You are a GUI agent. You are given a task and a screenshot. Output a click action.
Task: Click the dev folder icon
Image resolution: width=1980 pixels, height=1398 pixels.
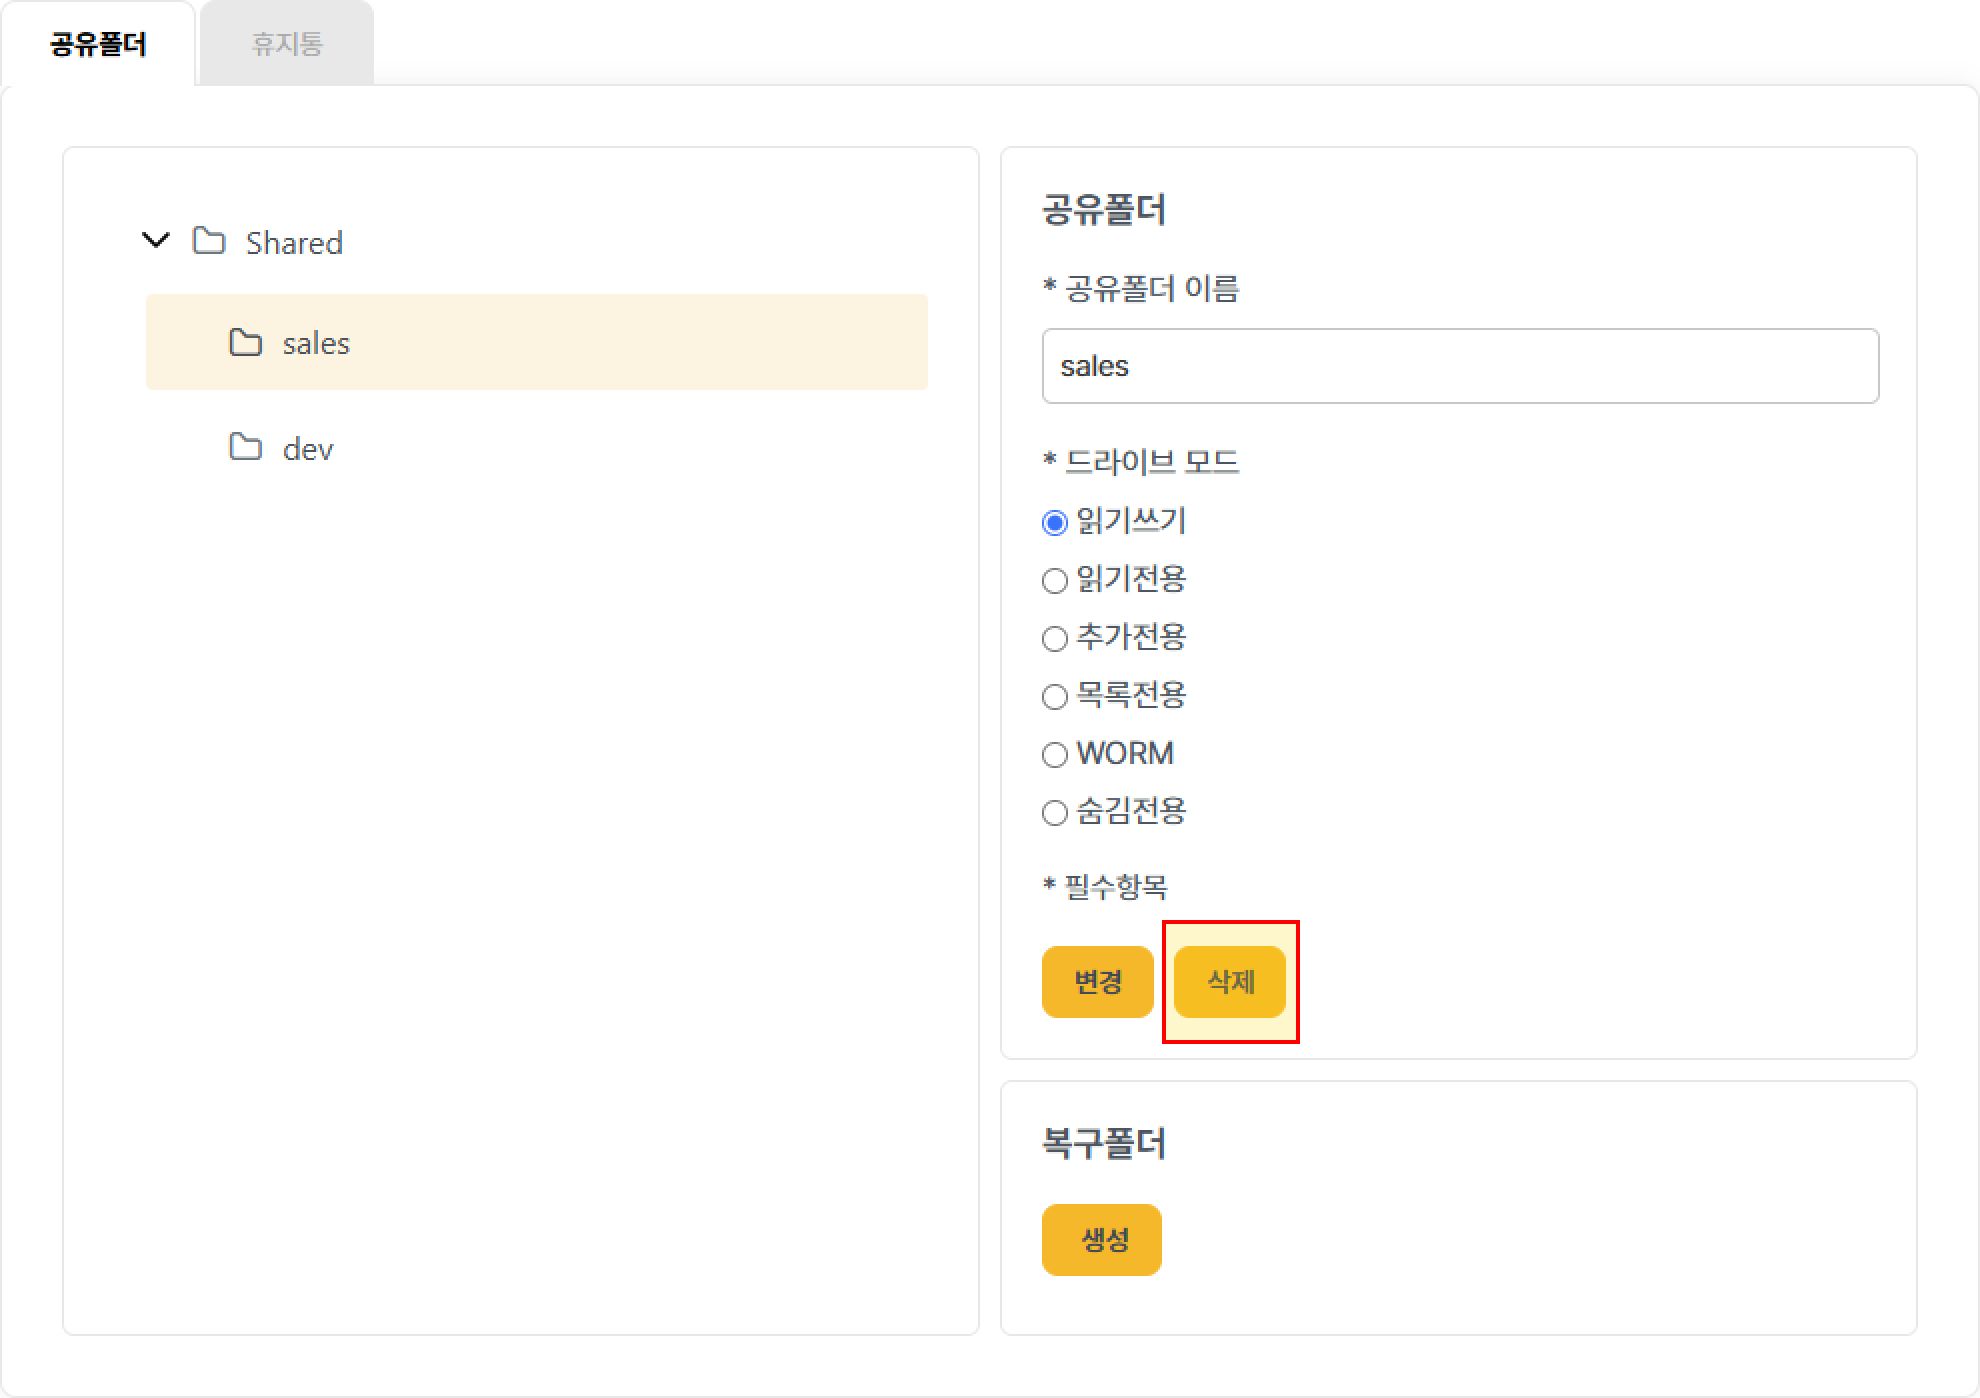pos(245,447)
